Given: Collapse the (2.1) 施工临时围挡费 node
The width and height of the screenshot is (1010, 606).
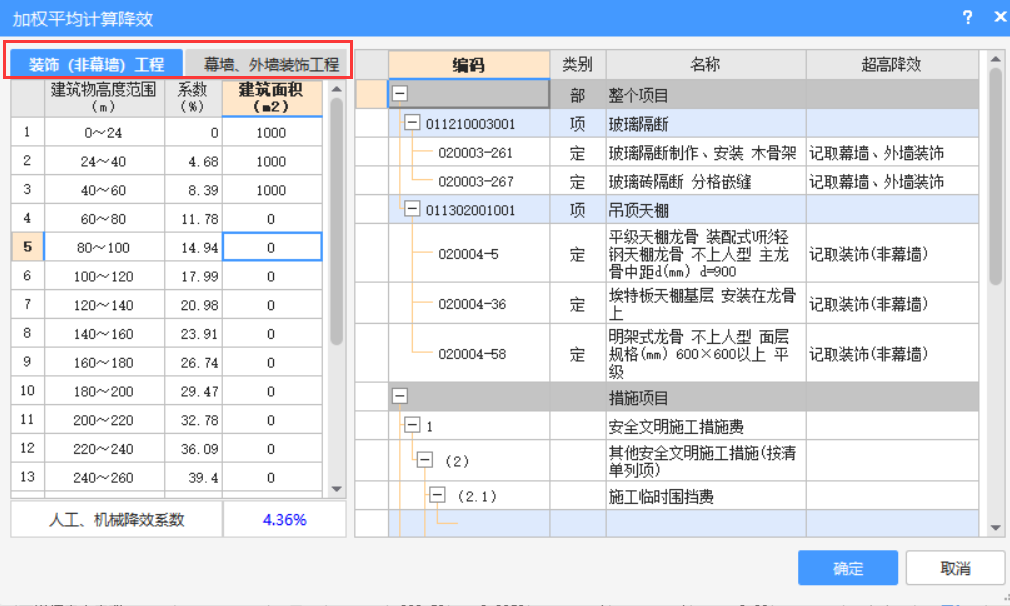Looking at the screenshot, I should click(437, 495).
